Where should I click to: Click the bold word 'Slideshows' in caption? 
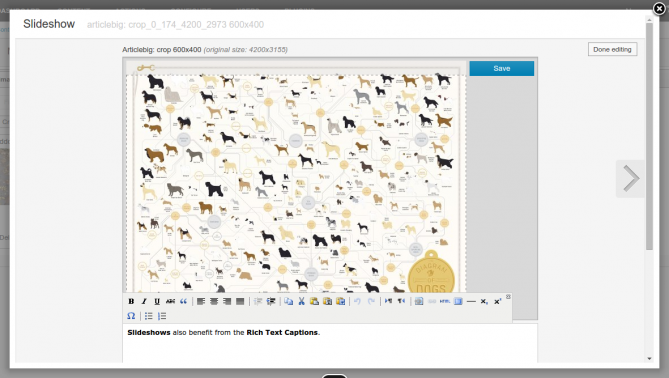149,332
